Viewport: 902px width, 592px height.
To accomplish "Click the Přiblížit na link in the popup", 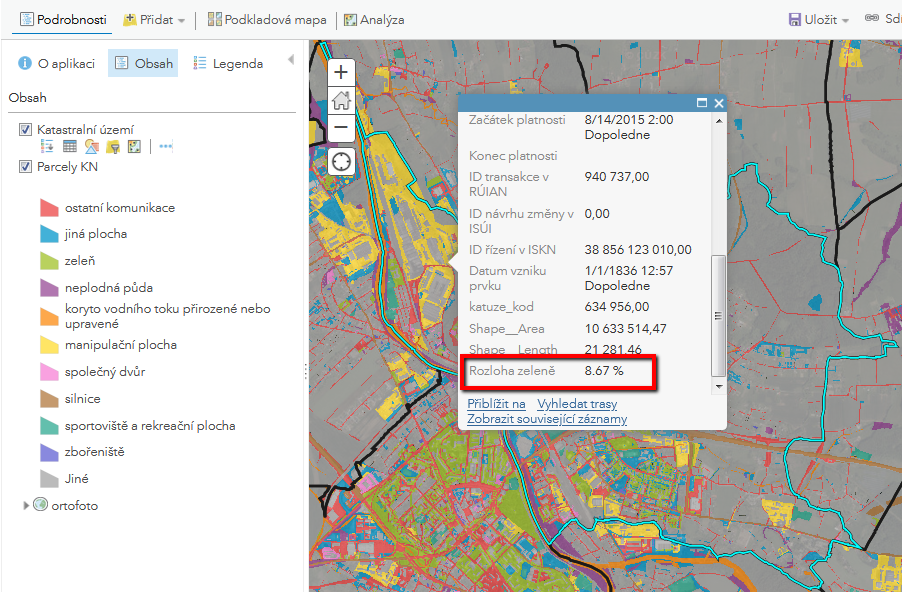I will [x=496, y=404].
